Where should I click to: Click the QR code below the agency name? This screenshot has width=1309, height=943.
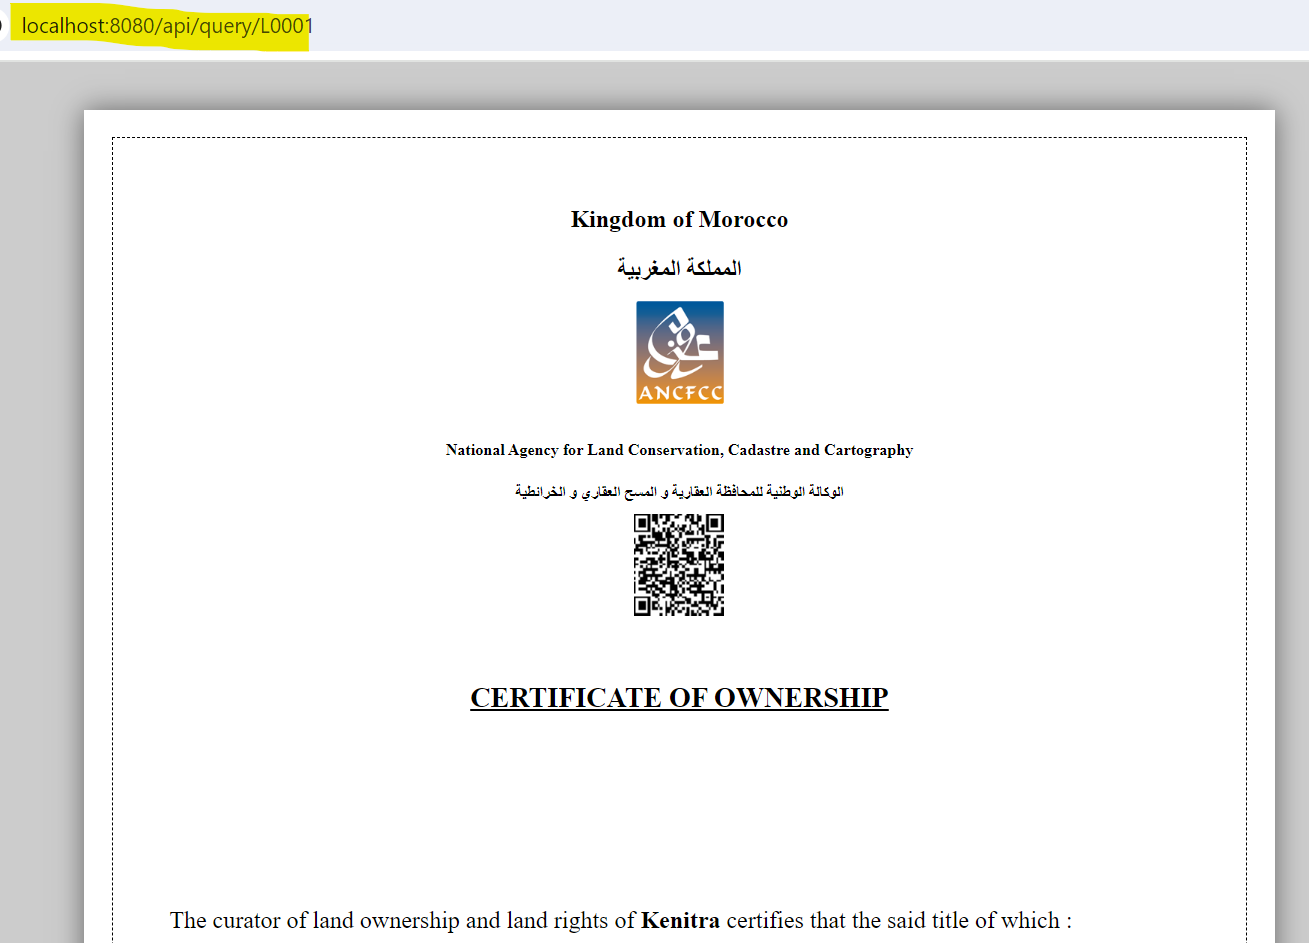pos(679,565)
